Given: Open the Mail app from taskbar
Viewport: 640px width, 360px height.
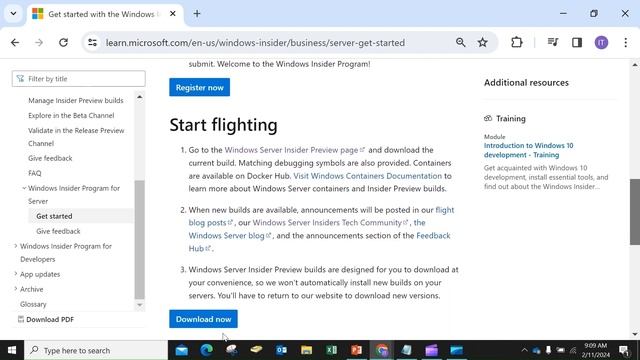Looking at the screenshot, I should (182, 350).
